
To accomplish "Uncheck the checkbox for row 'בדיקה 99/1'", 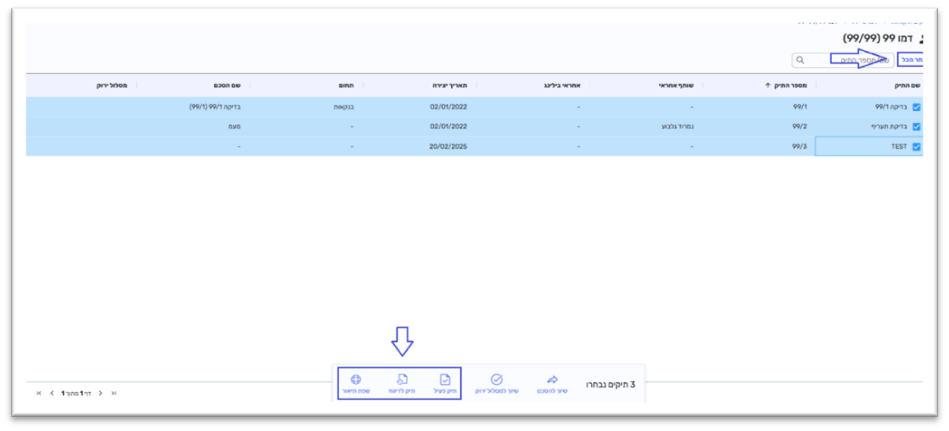I will click(x=916, y=107).
